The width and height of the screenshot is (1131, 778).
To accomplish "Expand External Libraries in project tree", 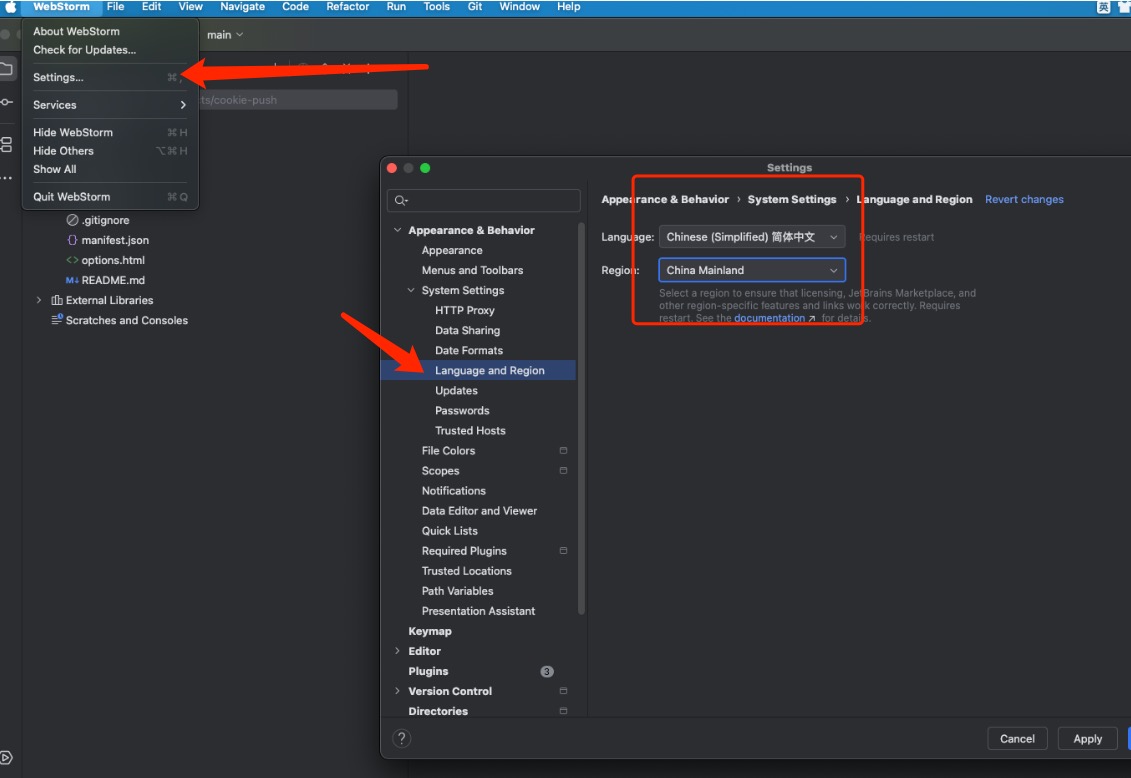I will (39, 300).
